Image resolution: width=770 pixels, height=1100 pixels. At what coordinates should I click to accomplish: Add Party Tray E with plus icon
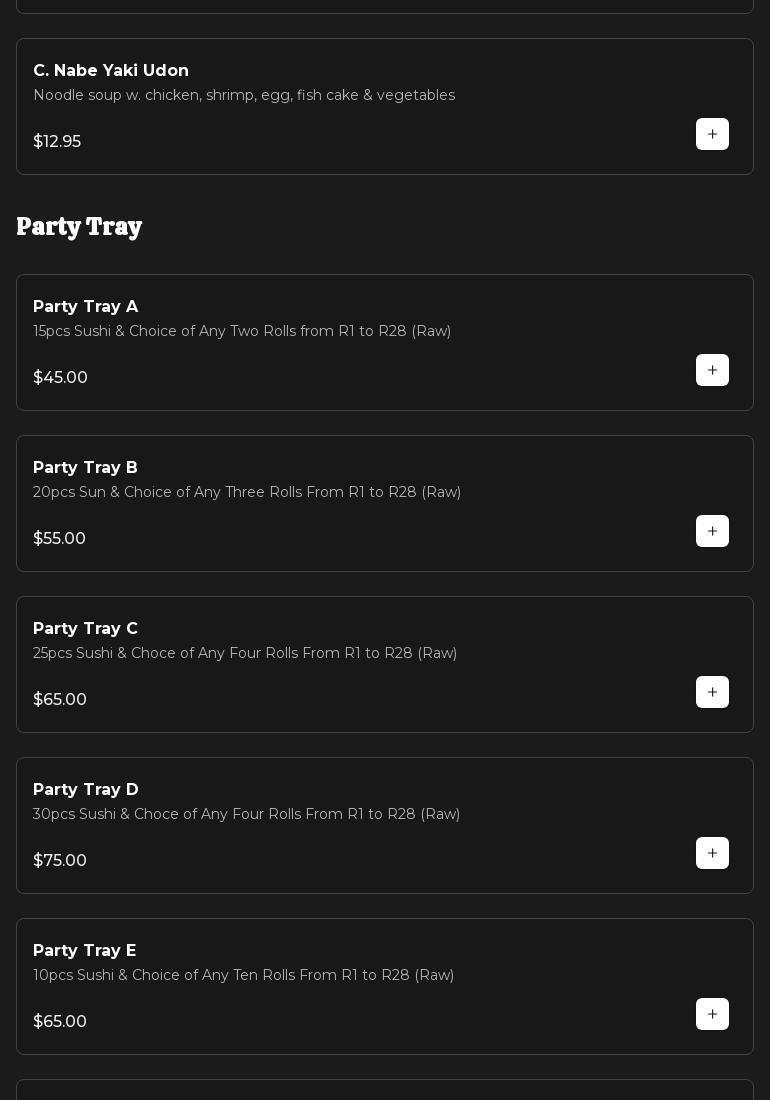point(712,1014)
